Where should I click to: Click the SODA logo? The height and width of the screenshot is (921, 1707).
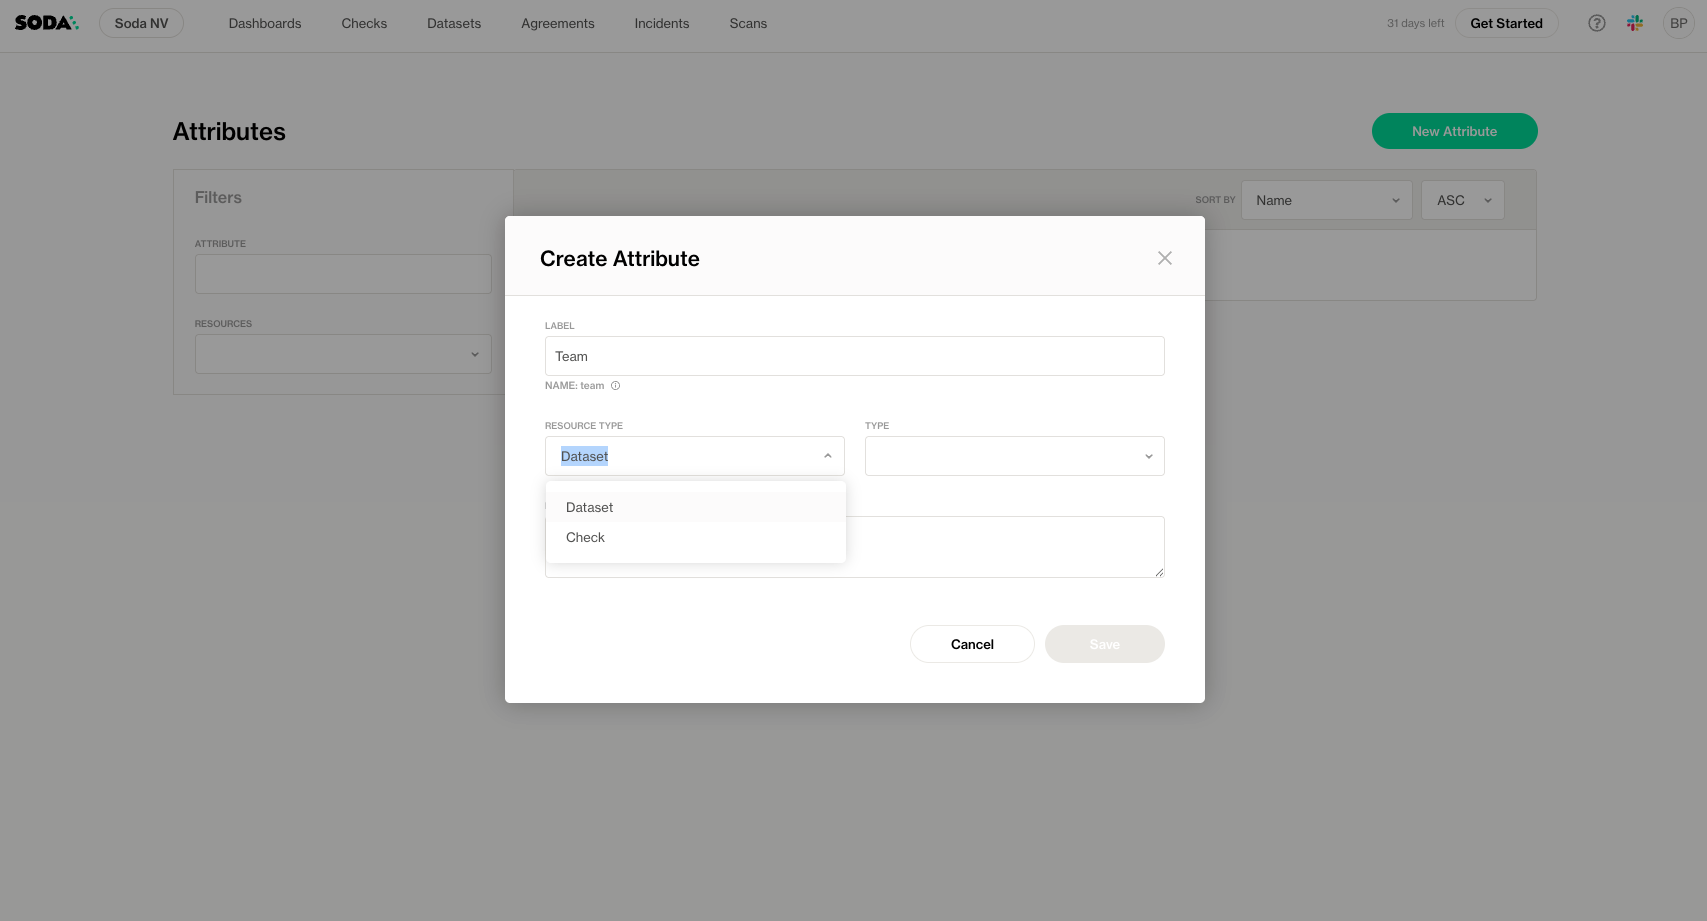(x=46, y=23)
